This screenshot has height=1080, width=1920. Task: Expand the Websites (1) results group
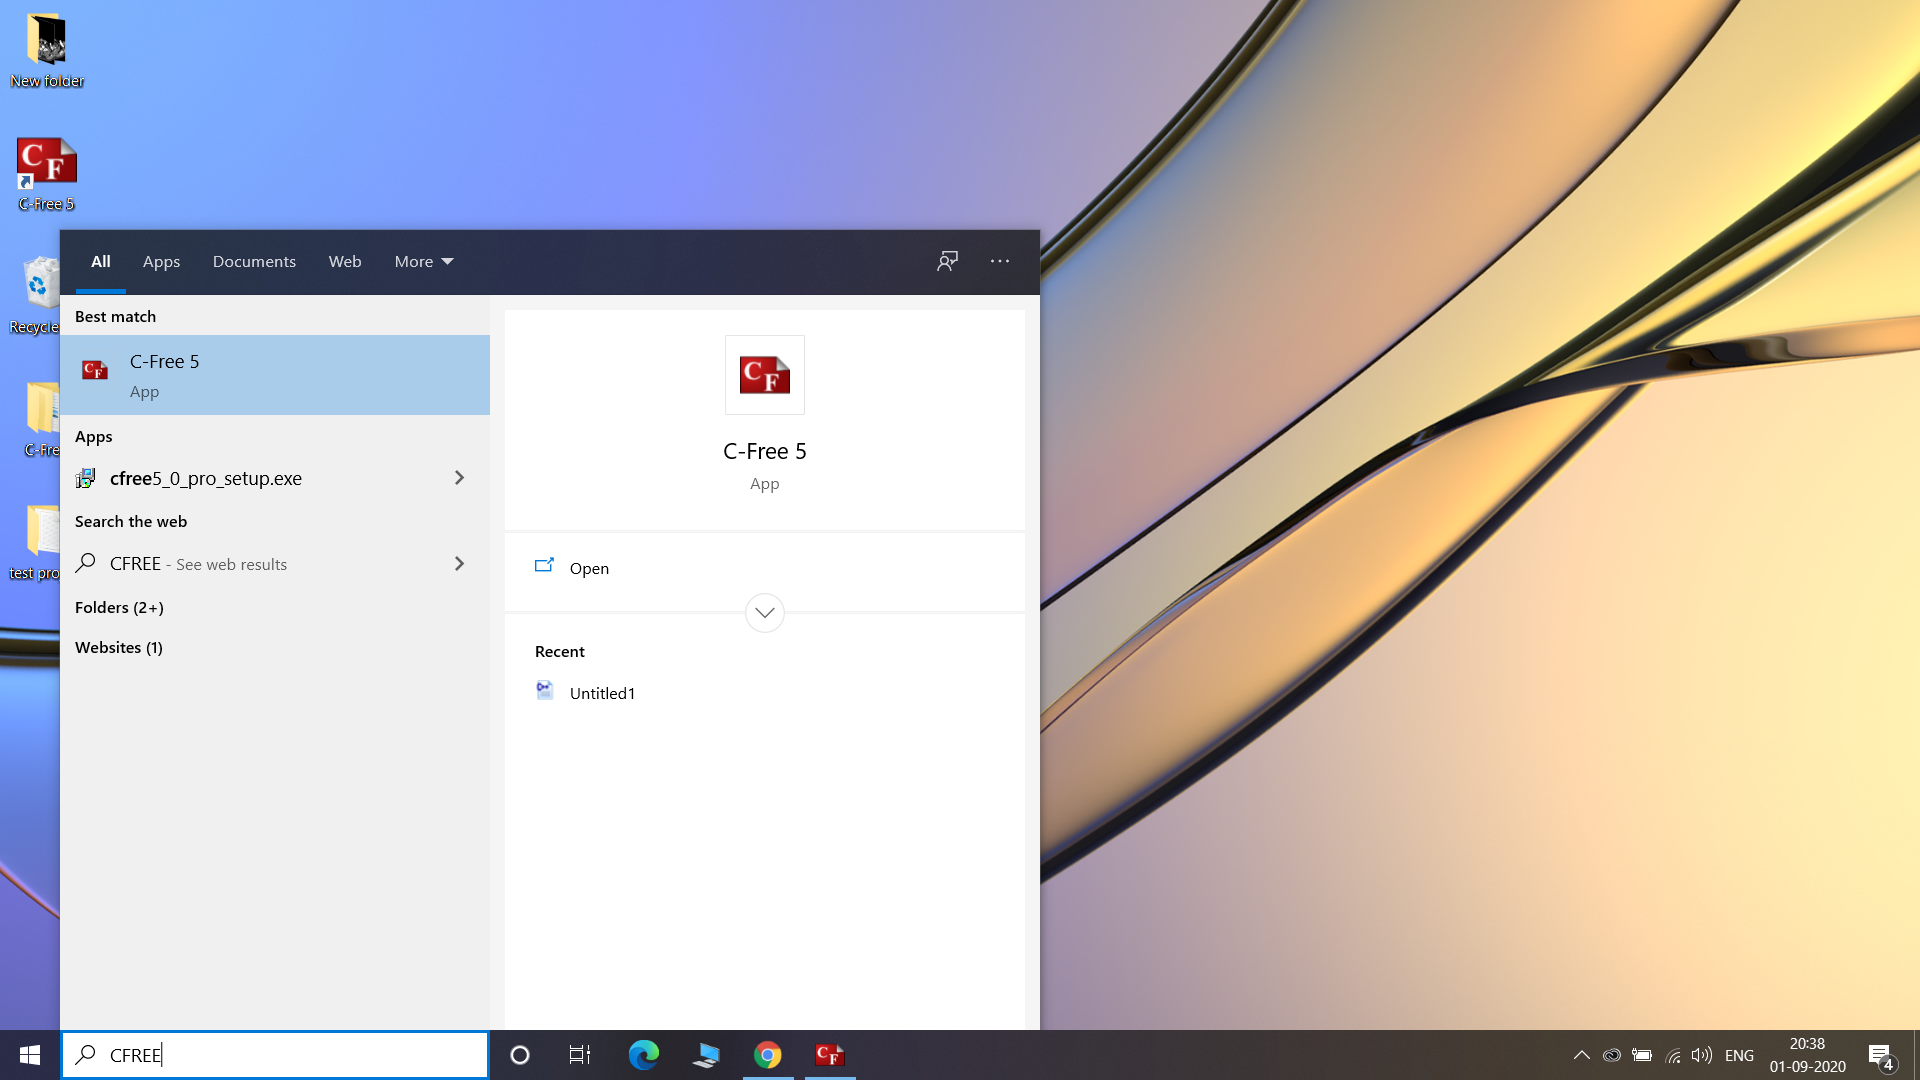(119, 647)
